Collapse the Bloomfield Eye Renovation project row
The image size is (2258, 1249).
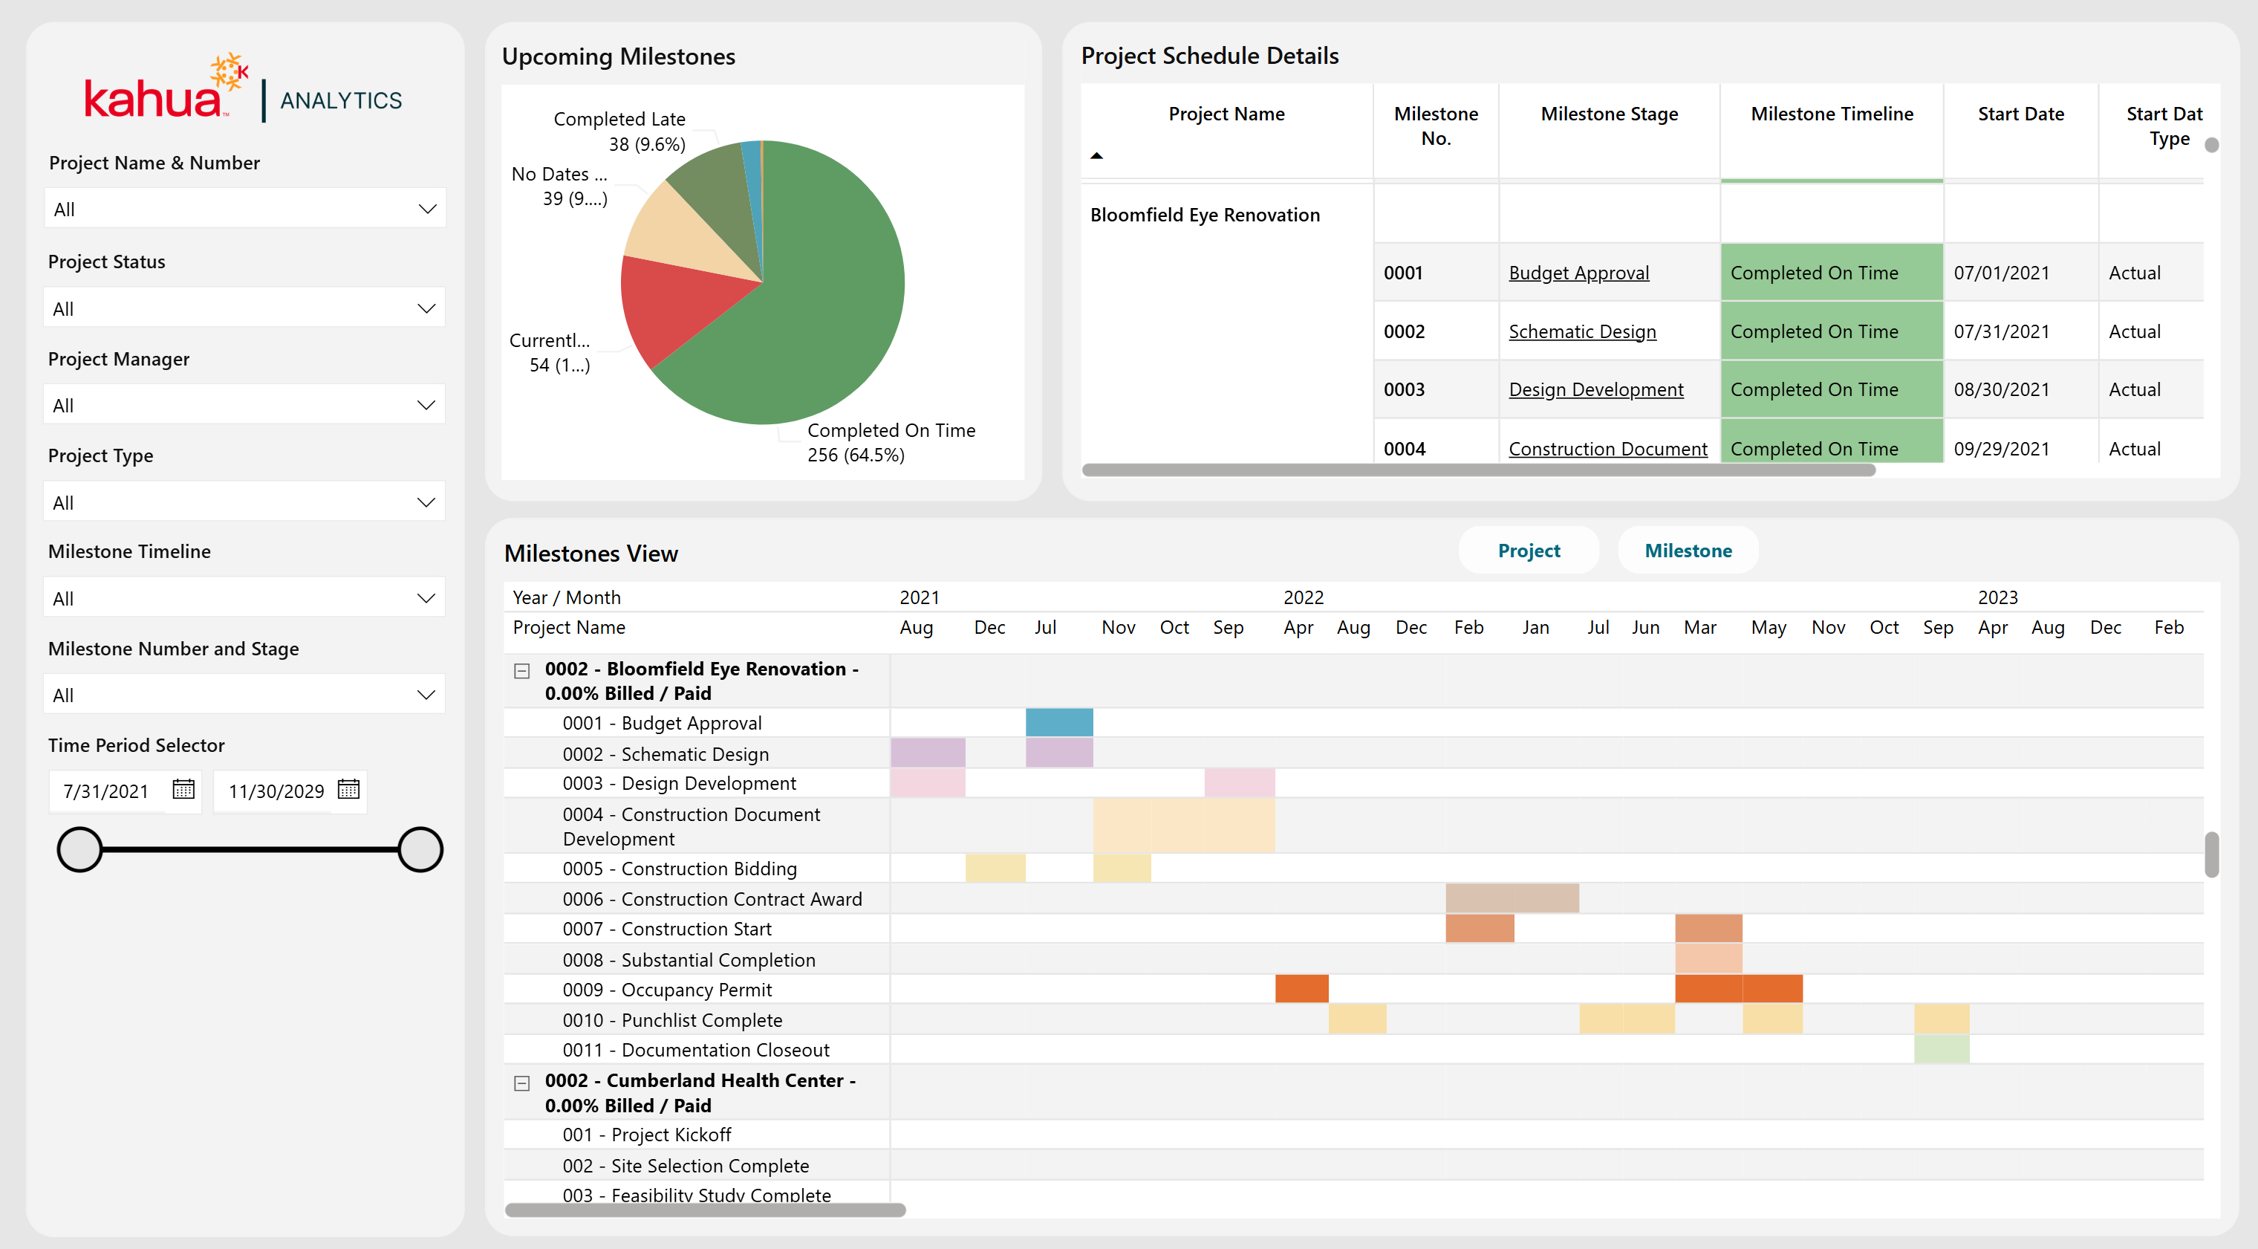522,671
